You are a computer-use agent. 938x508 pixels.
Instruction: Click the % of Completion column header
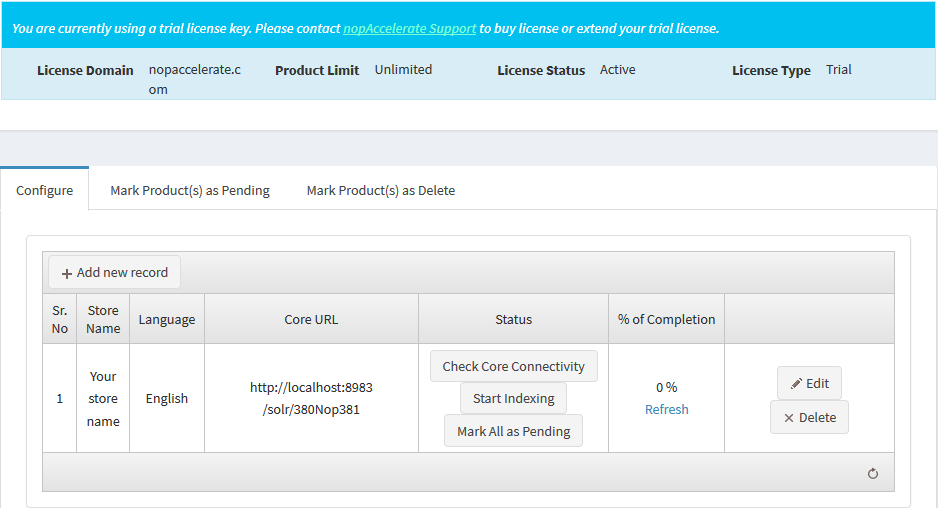point(666,319)
